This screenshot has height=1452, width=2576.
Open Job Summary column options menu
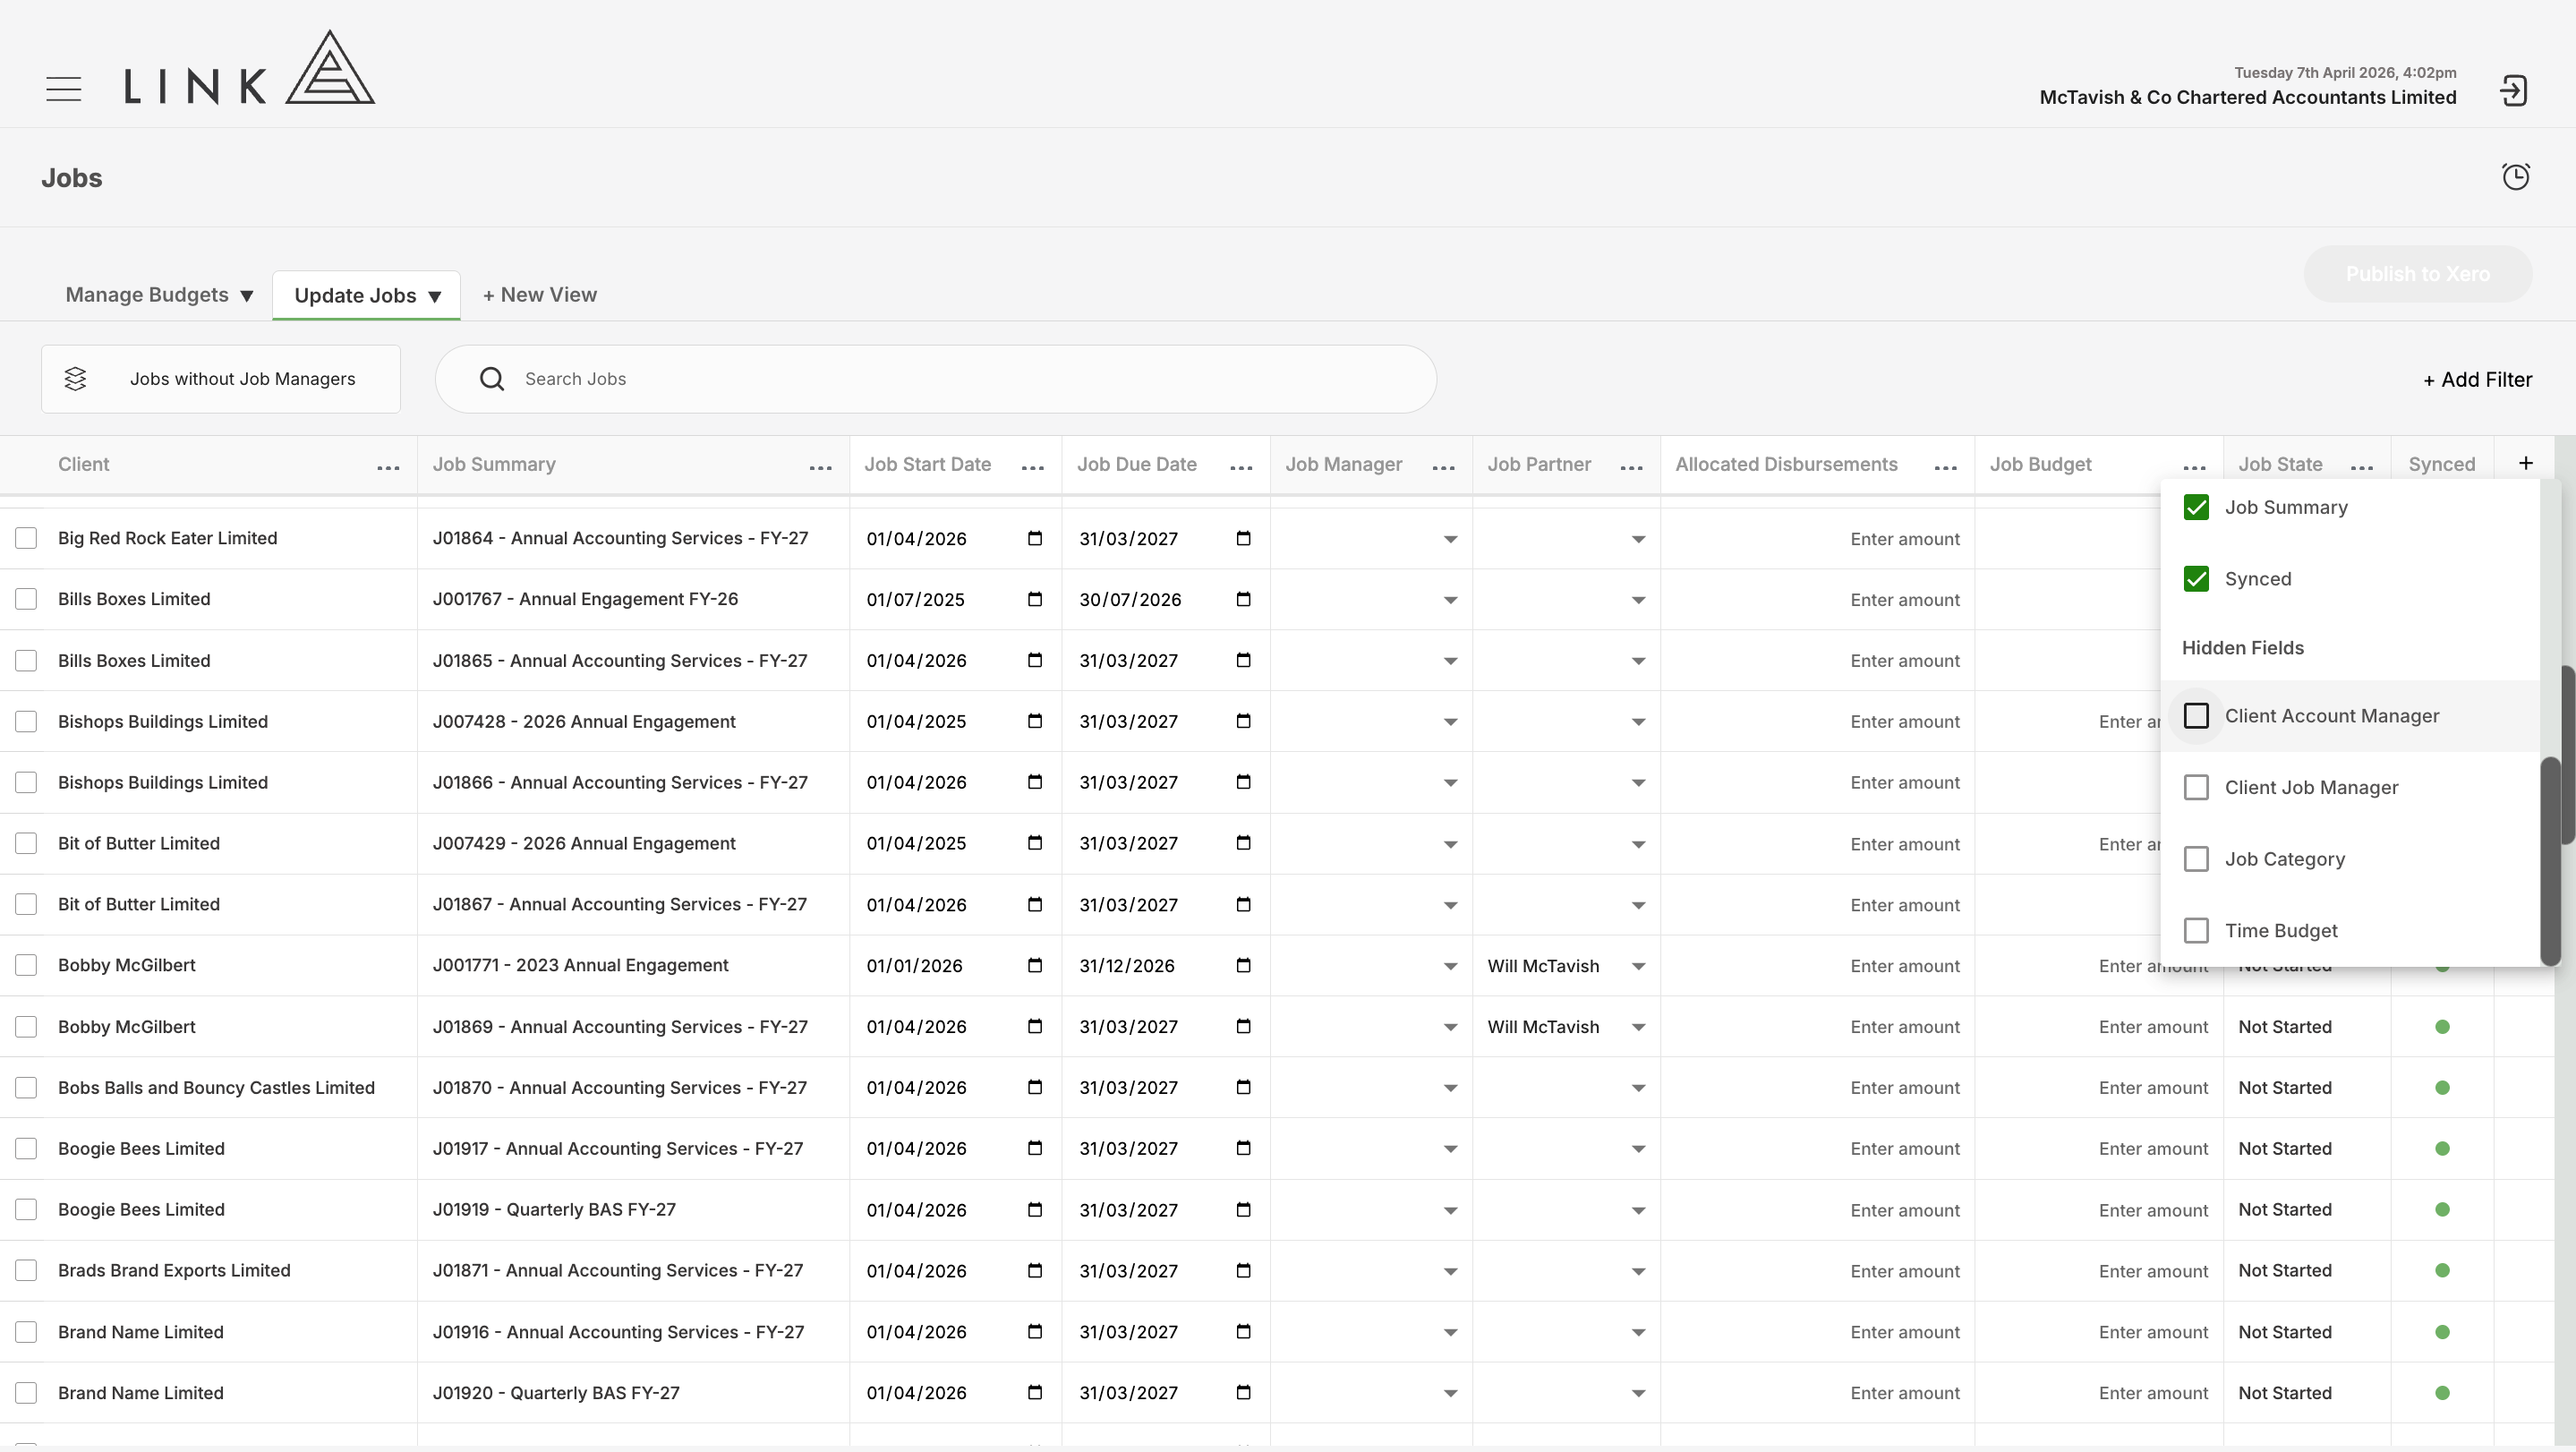coord(821,467)
